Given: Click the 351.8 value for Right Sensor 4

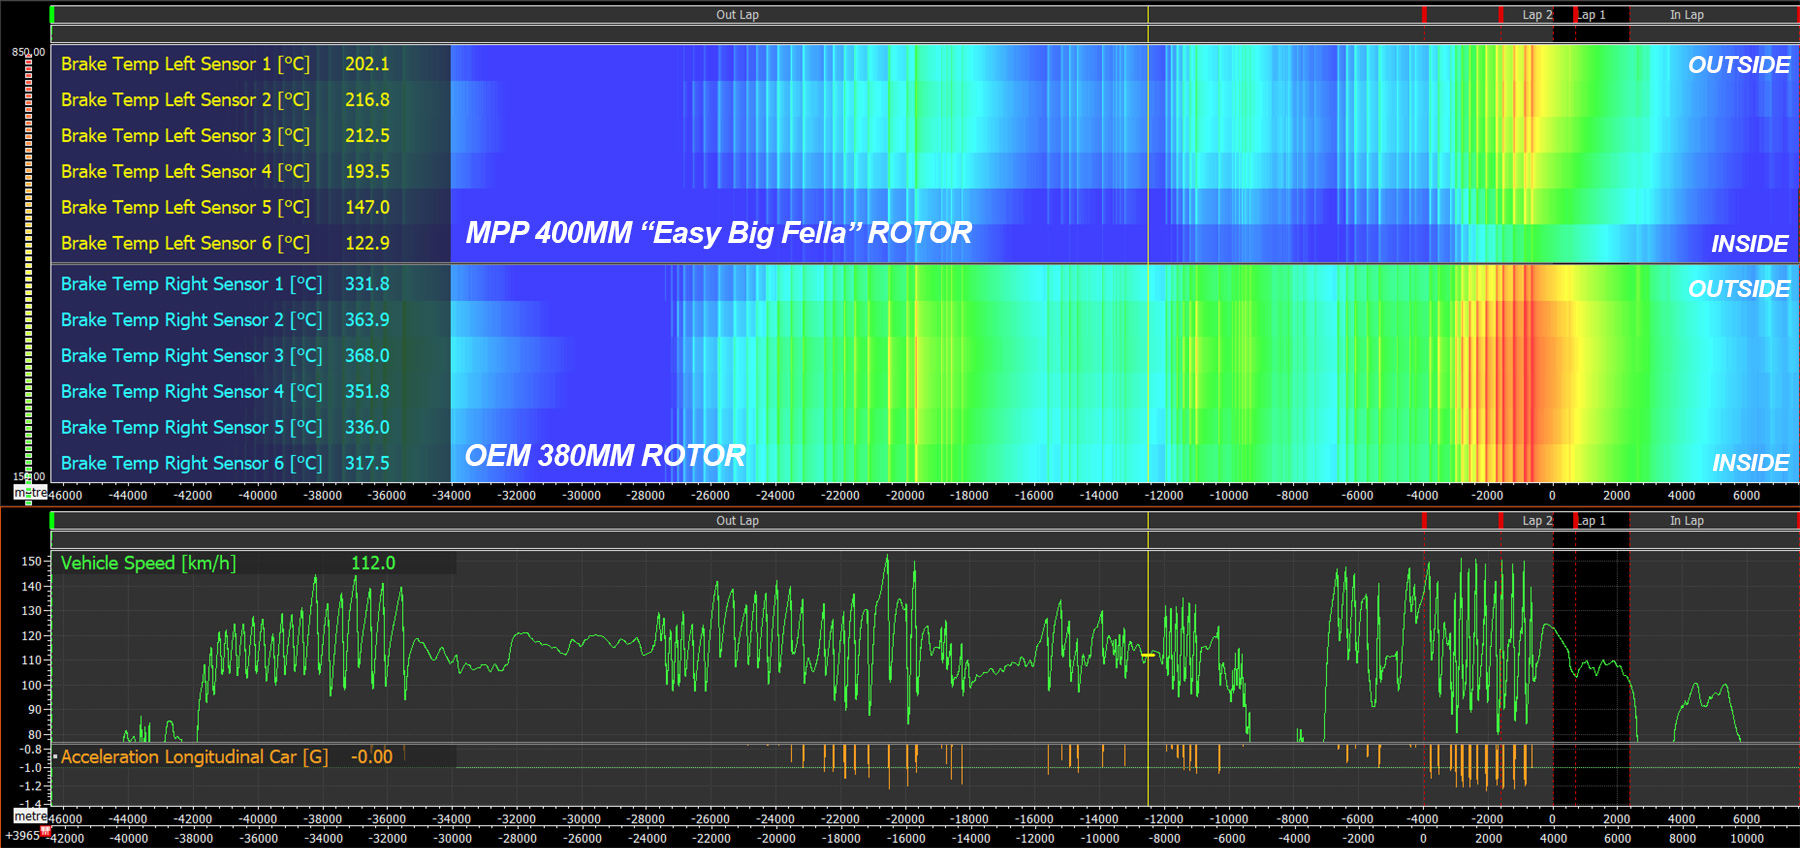Looking at the screenshot, I should [367, 392].
